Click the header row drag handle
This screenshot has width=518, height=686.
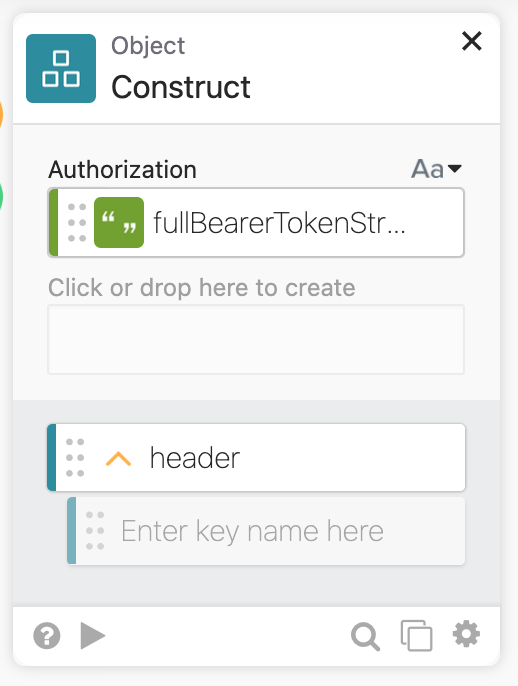point(75,457)
